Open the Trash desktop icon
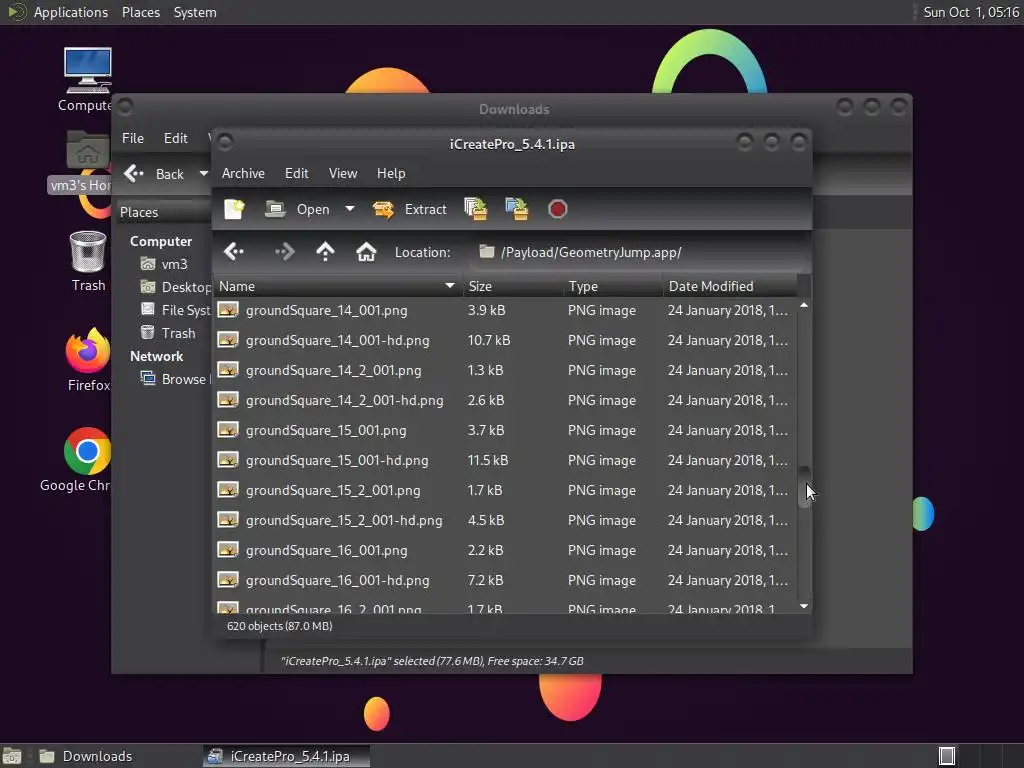The image size is (1024, 768). (88, 261)
